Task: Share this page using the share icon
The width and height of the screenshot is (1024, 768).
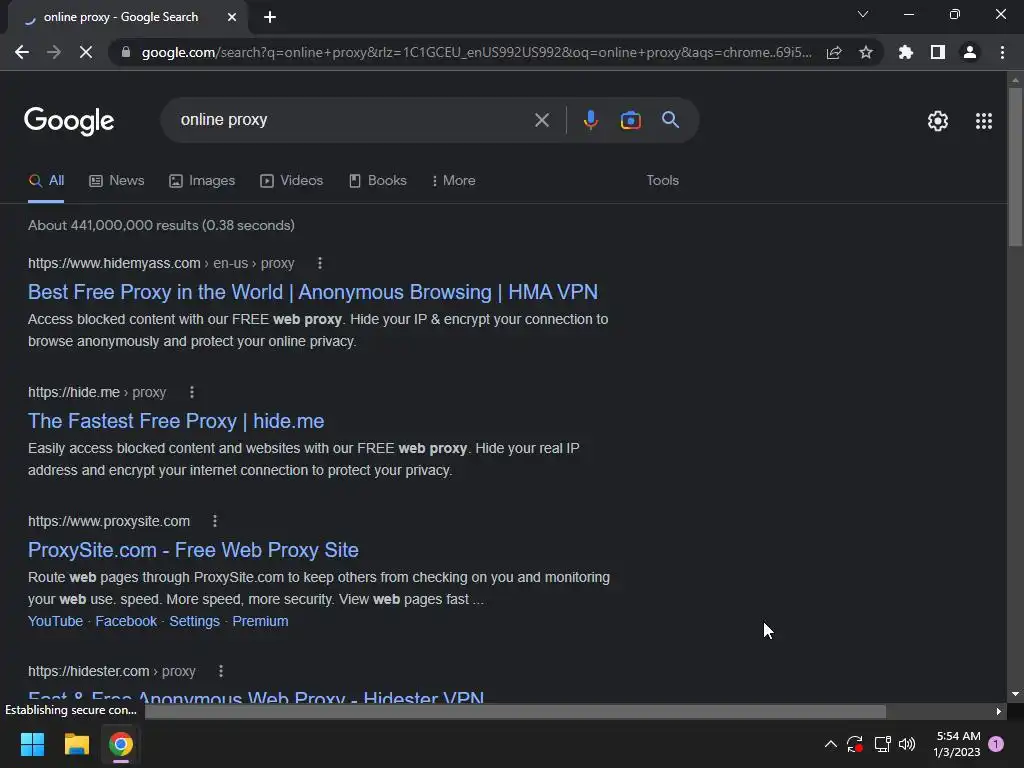Action: click(834, 52)
